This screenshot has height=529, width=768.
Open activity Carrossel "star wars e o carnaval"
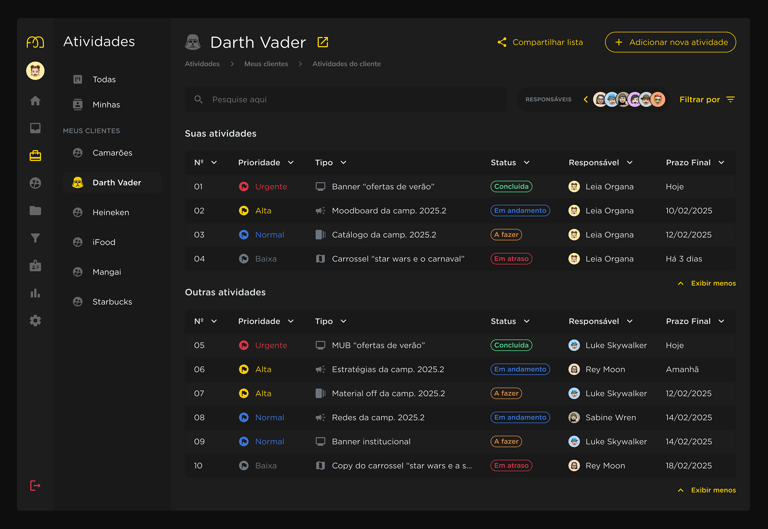398,259
